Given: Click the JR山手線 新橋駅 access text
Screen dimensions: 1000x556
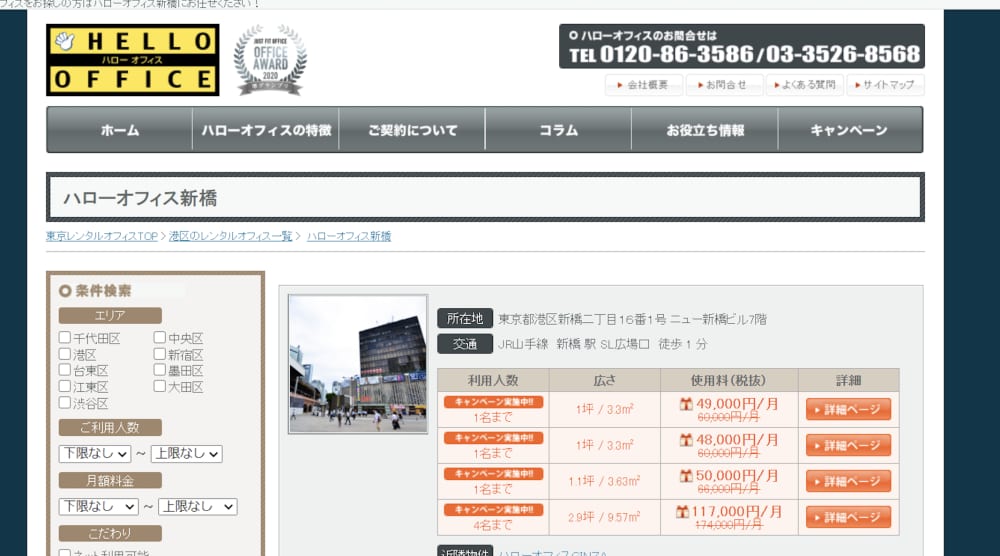Looking at the screenshot, I should coord(602,344).
